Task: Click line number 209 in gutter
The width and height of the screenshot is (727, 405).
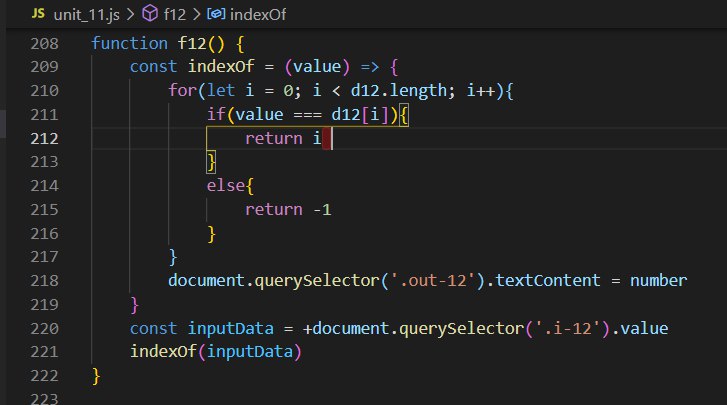Action: (x=45, y=67)
